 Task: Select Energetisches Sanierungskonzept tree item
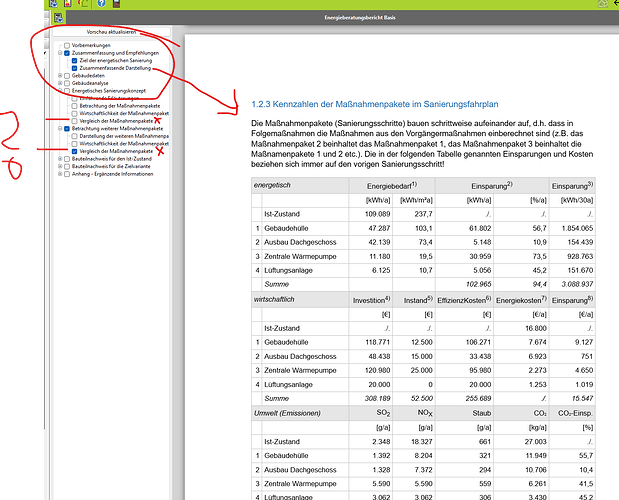click(x=110, y=90)
